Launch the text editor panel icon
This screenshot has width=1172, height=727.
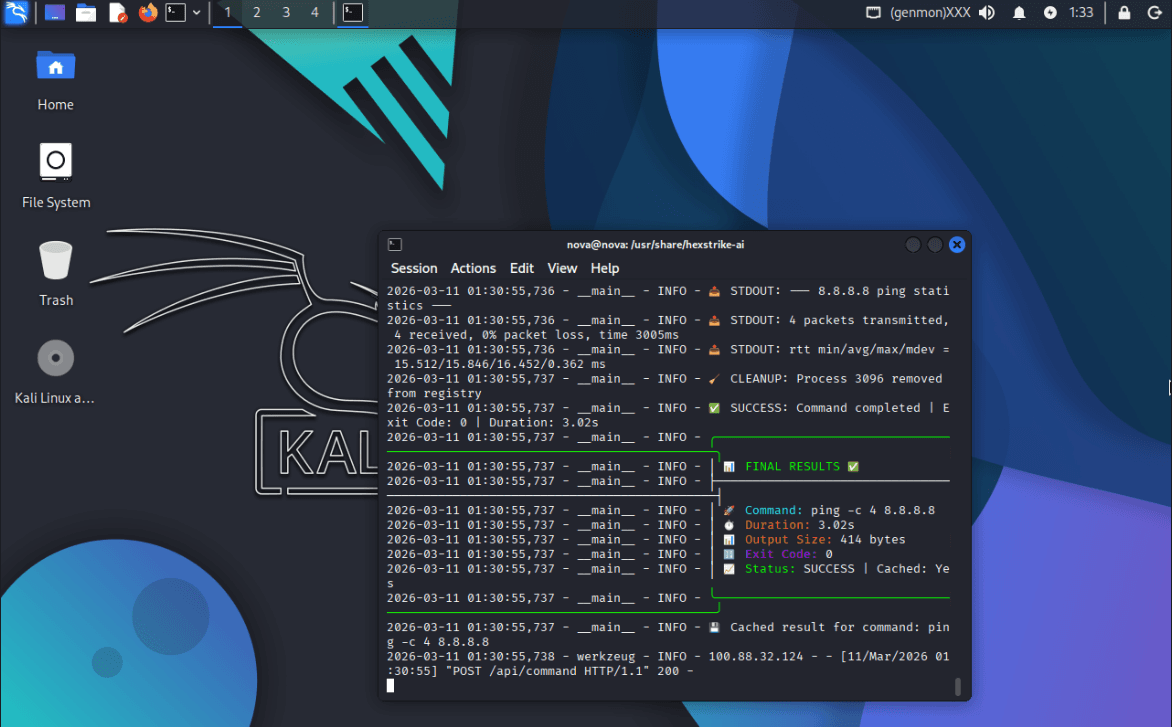coord(117,13)
